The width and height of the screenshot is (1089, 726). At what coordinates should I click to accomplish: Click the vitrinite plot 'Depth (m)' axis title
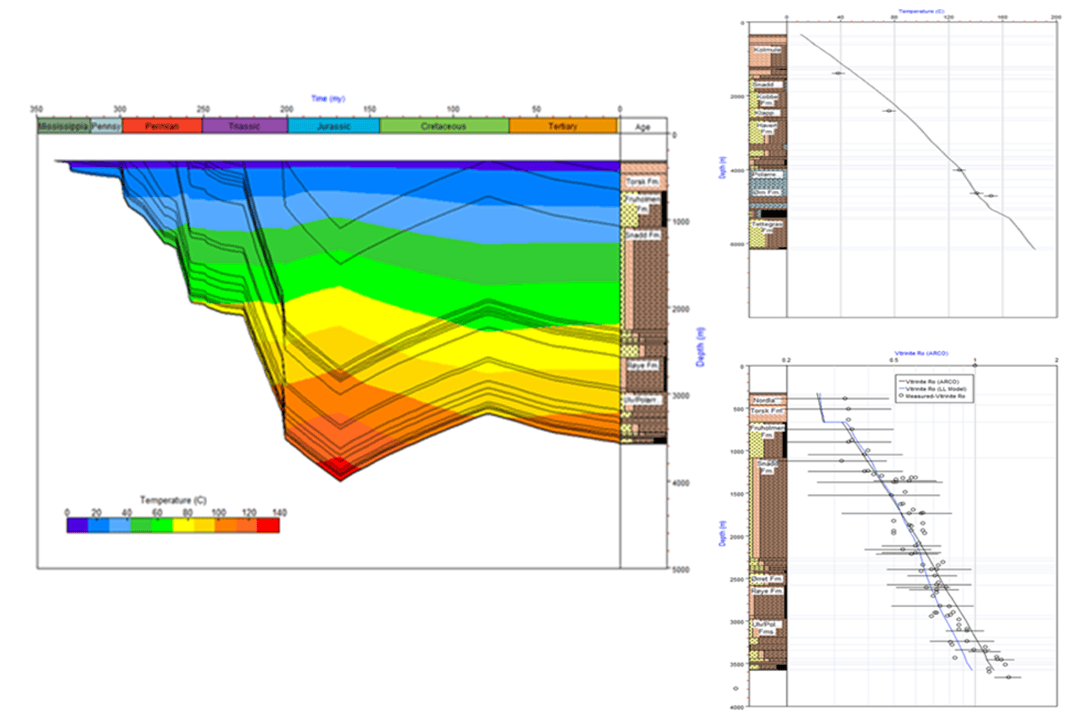pyautogui.click(x=723, y=533)
